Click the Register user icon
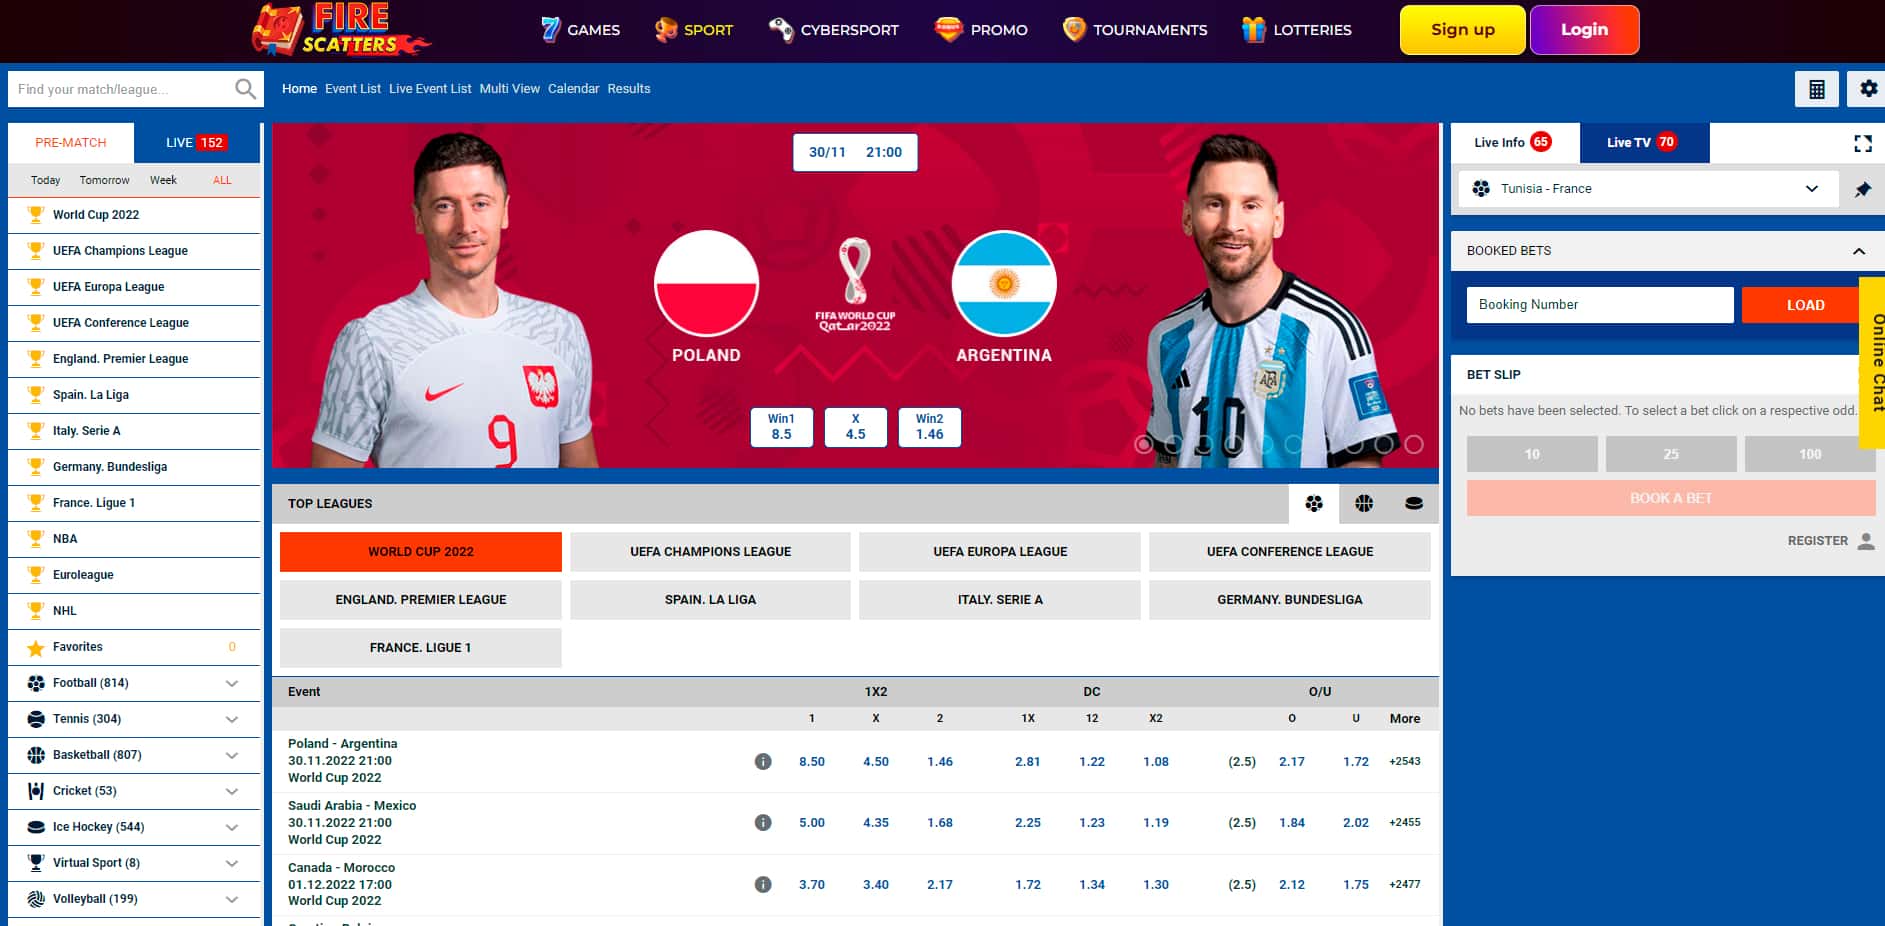This screenshot has width=1885, height=926. pyautogui.click(x=1865, y=541)
